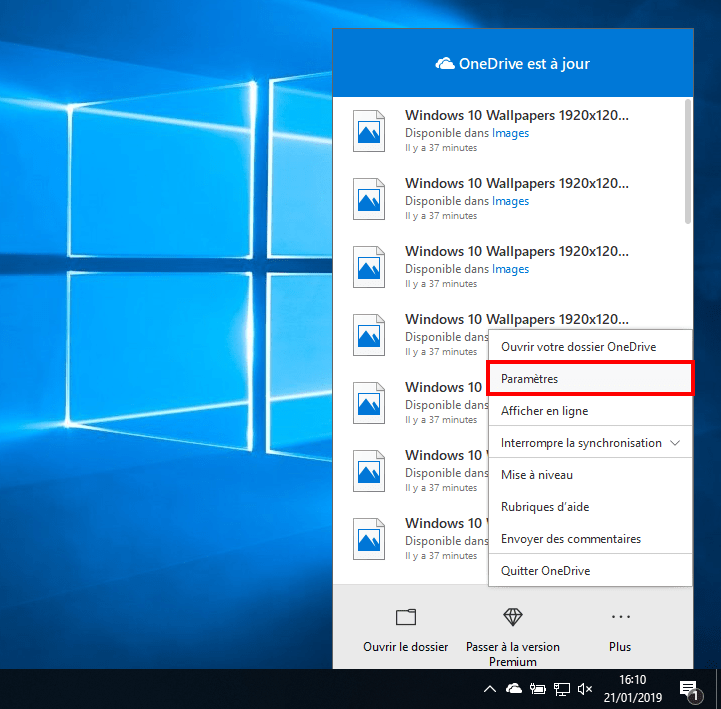The image size is (721, 709).
Task: Click the Plus three-dots icon
Action: click(x=620, y=617)
